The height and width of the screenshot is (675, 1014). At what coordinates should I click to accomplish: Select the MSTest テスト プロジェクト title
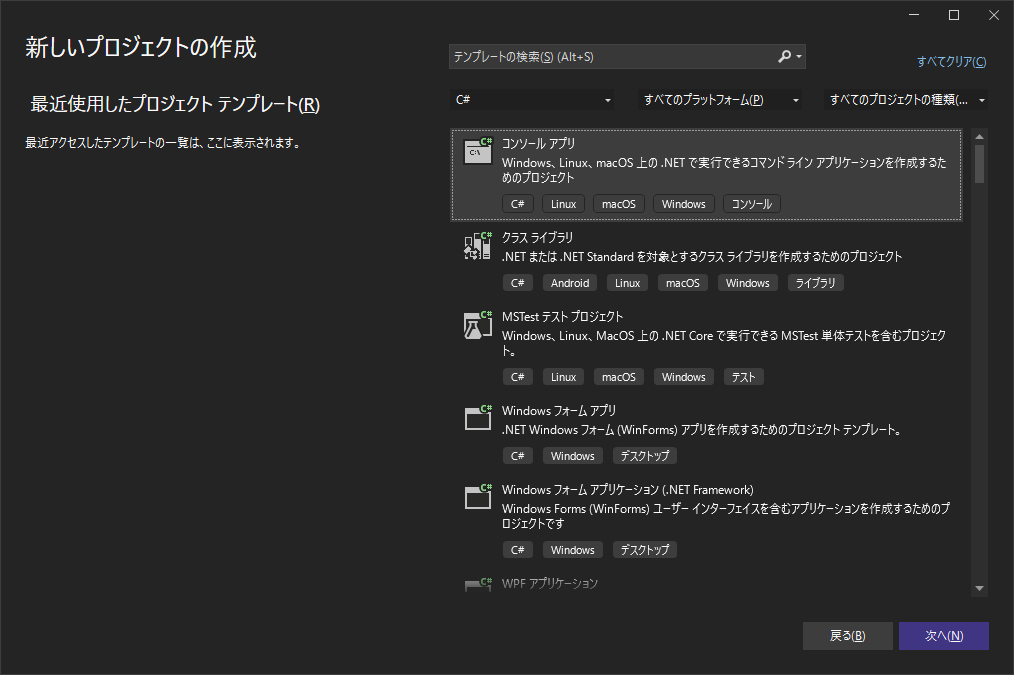click(x=562, y=316)
